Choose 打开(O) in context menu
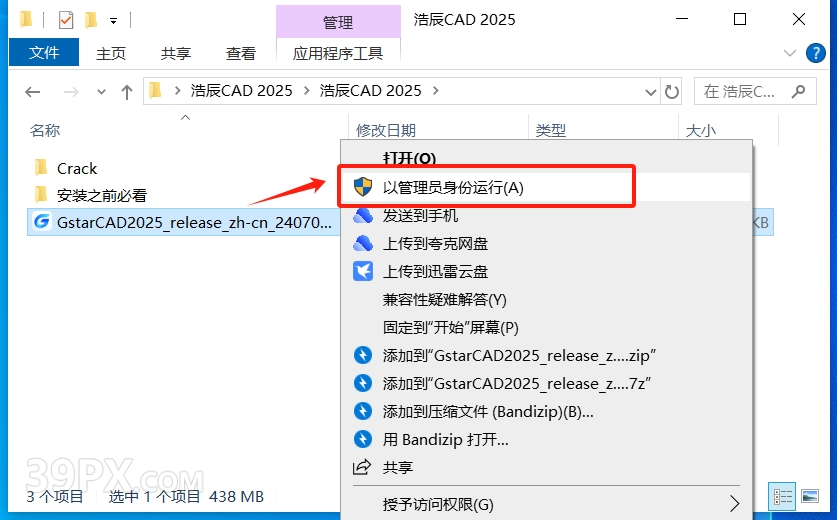The height and width of the screenshot is (520, 837). (409, 158)
